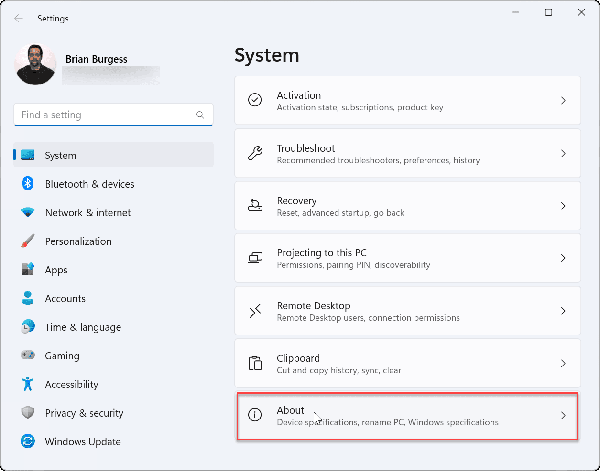Click the Troubleshoot wrench icon

coord(255,153)
